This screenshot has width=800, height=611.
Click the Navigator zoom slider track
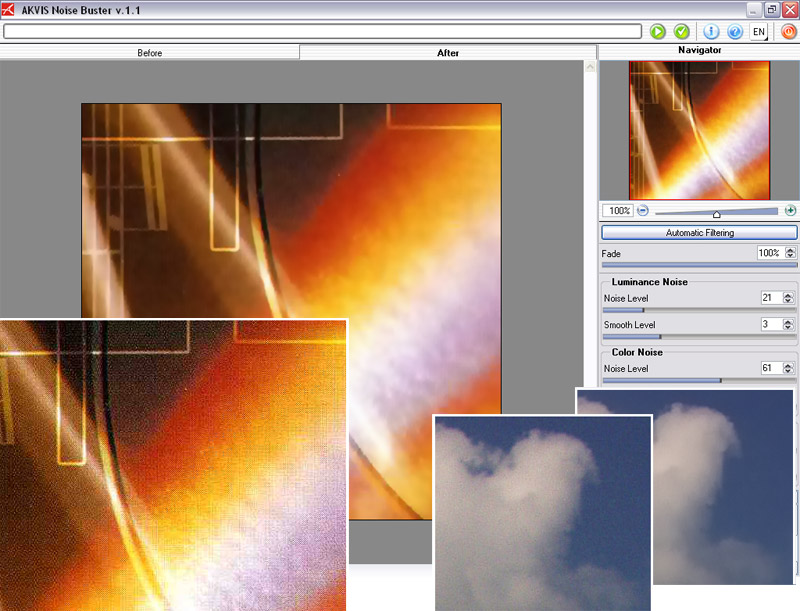click(x=716, y=212)
